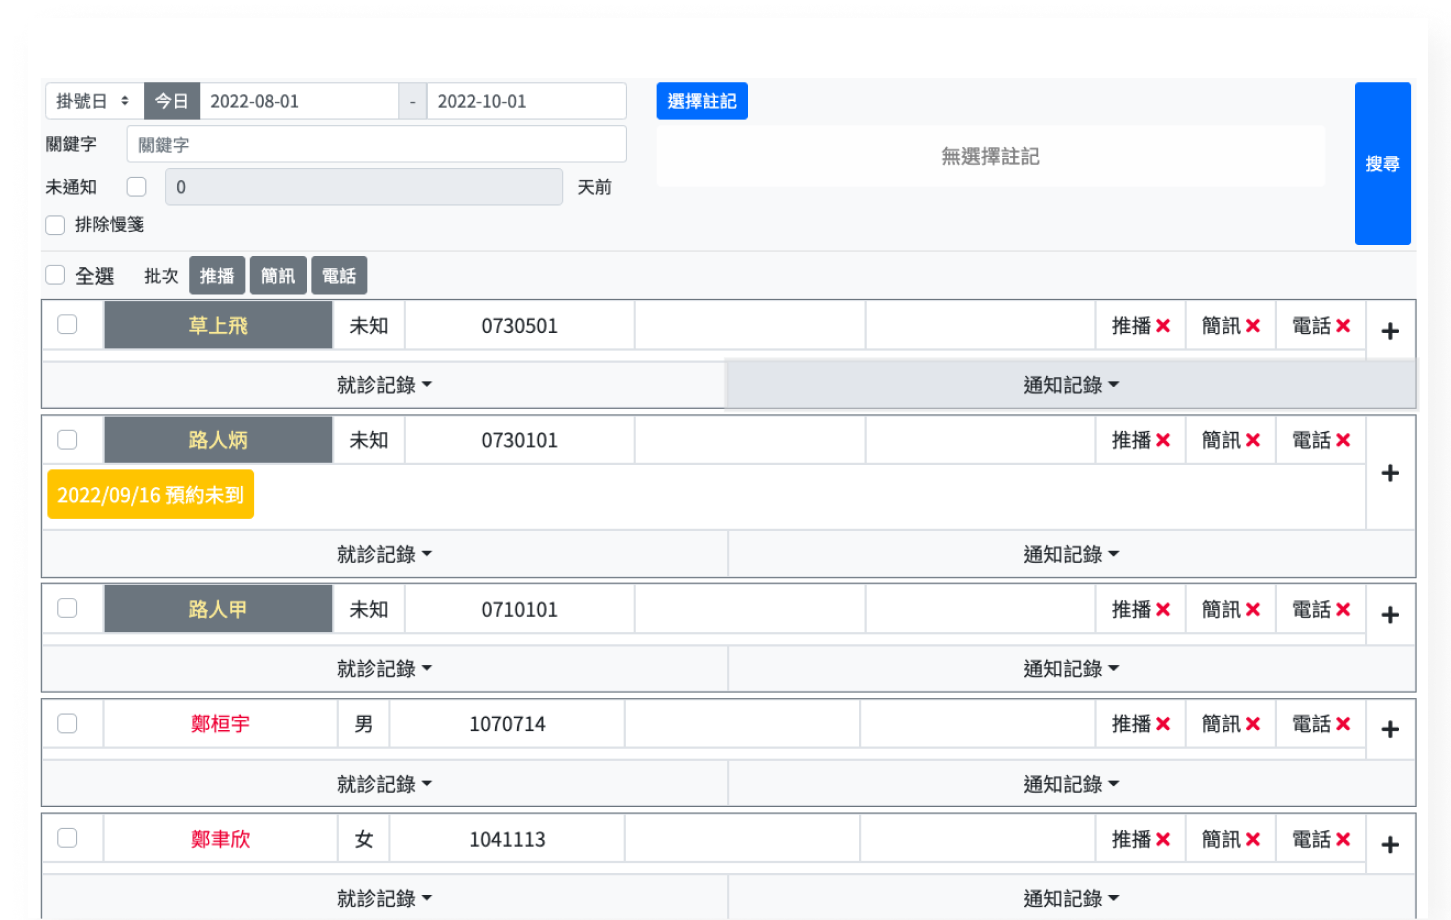
Task: Click the plus icon in the 草上飛 row
Action: click(1390, 331)
